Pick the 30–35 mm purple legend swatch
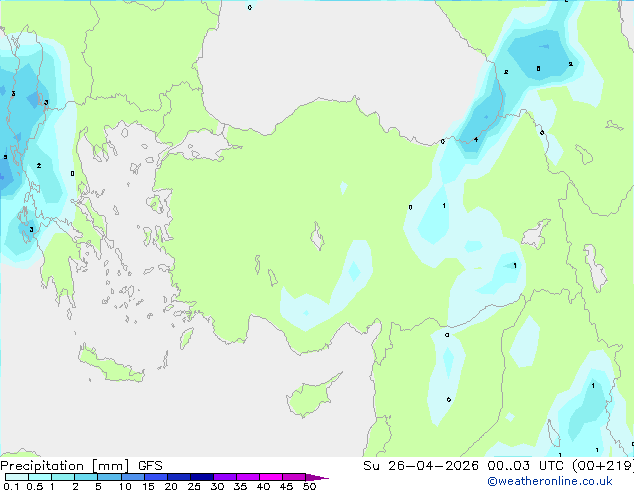634x490 pixels. (225, 477)
